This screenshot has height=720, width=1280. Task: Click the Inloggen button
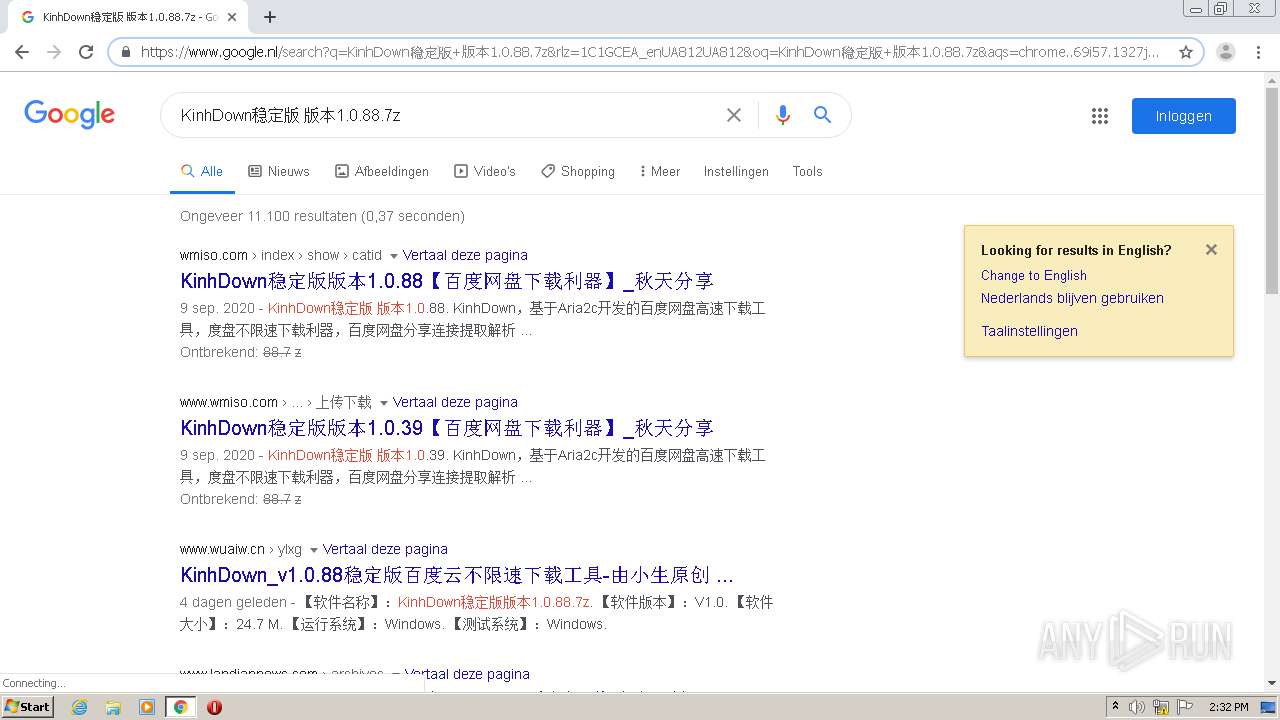[1184, 116]
